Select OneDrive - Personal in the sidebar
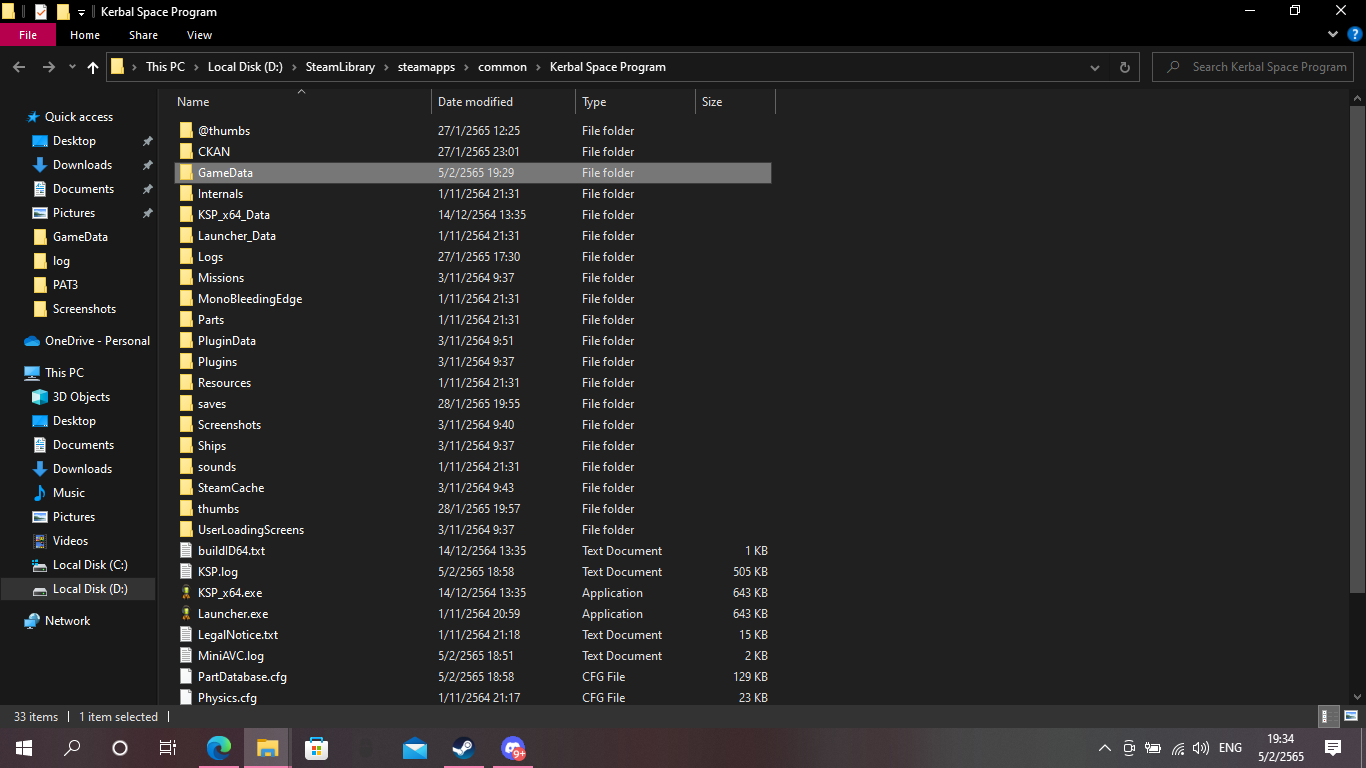1366x768 pixels. tap(97, 341)
